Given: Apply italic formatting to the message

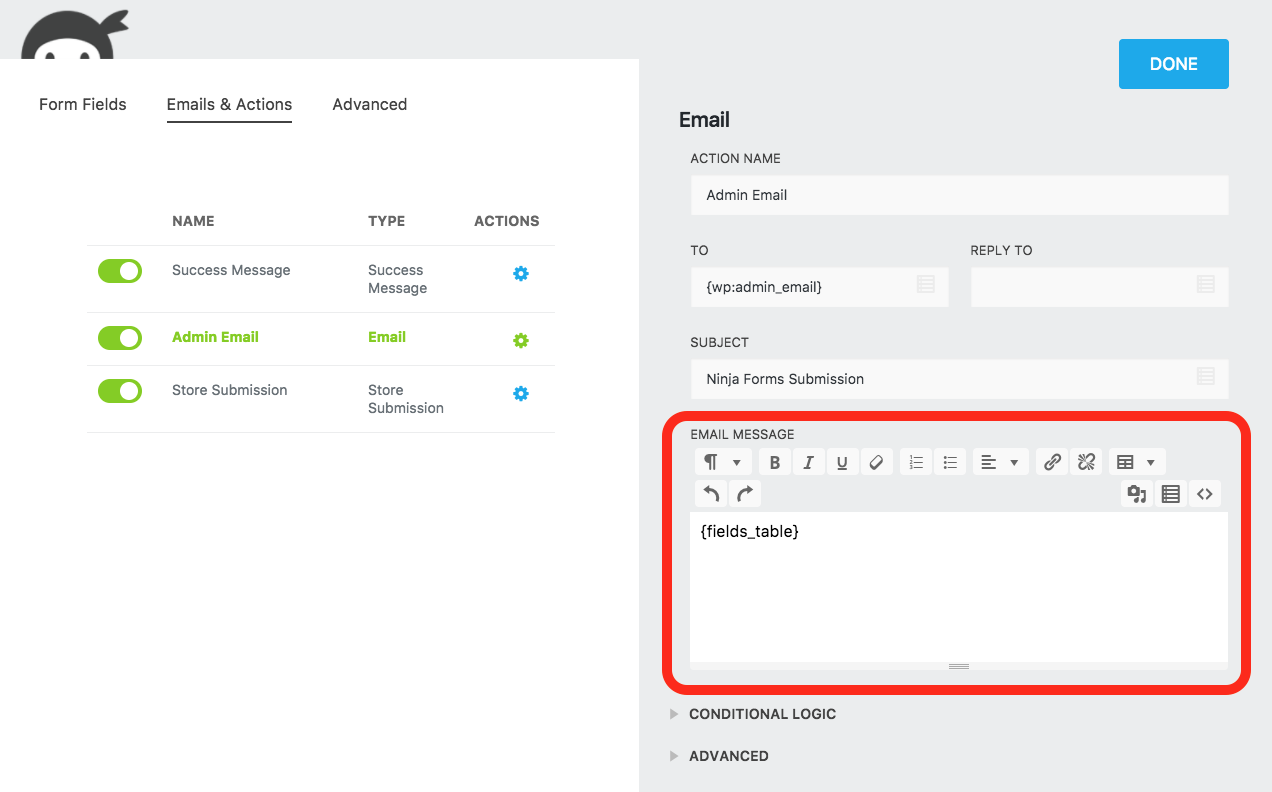Looking at the screenshot, I should (809, 461).
